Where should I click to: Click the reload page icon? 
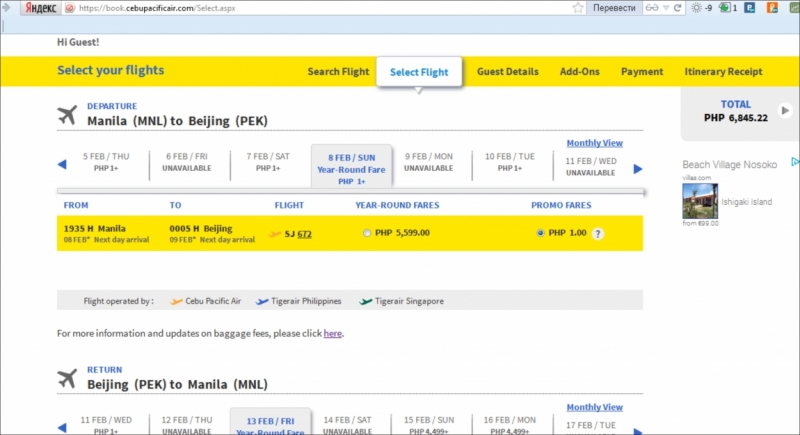(678, 8)
